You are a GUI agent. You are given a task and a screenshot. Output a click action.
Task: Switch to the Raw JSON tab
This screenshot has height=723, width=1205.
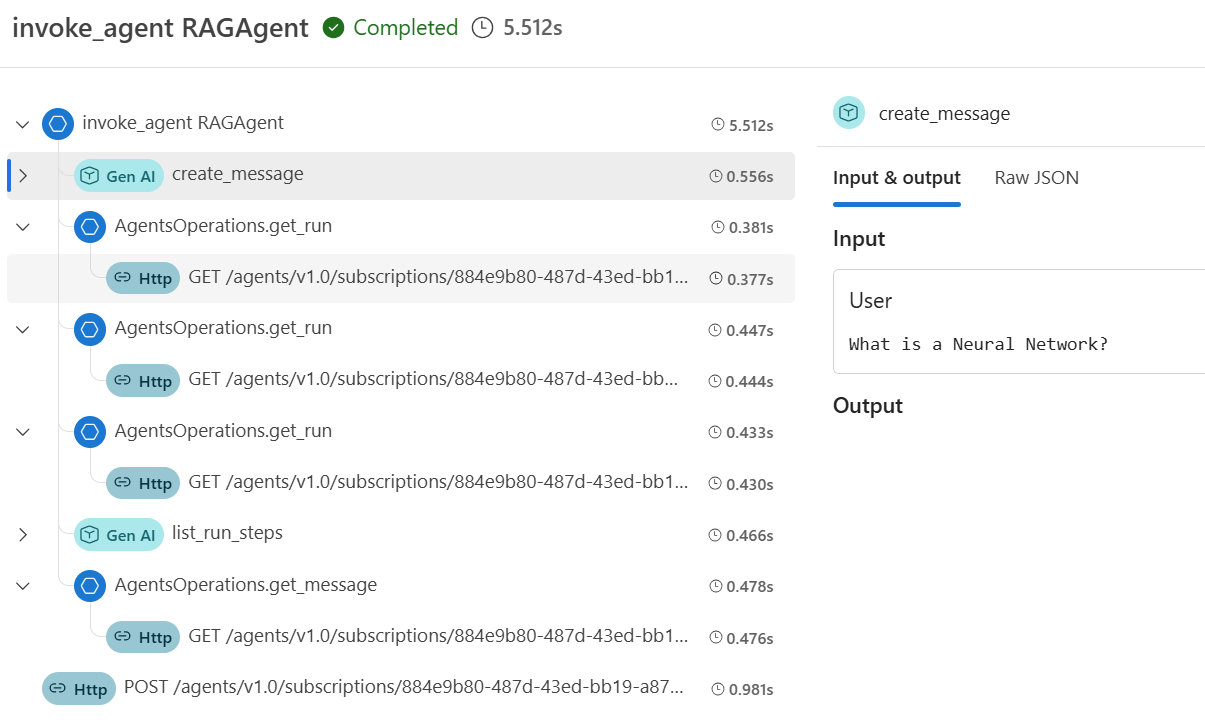click(1036, 177)
